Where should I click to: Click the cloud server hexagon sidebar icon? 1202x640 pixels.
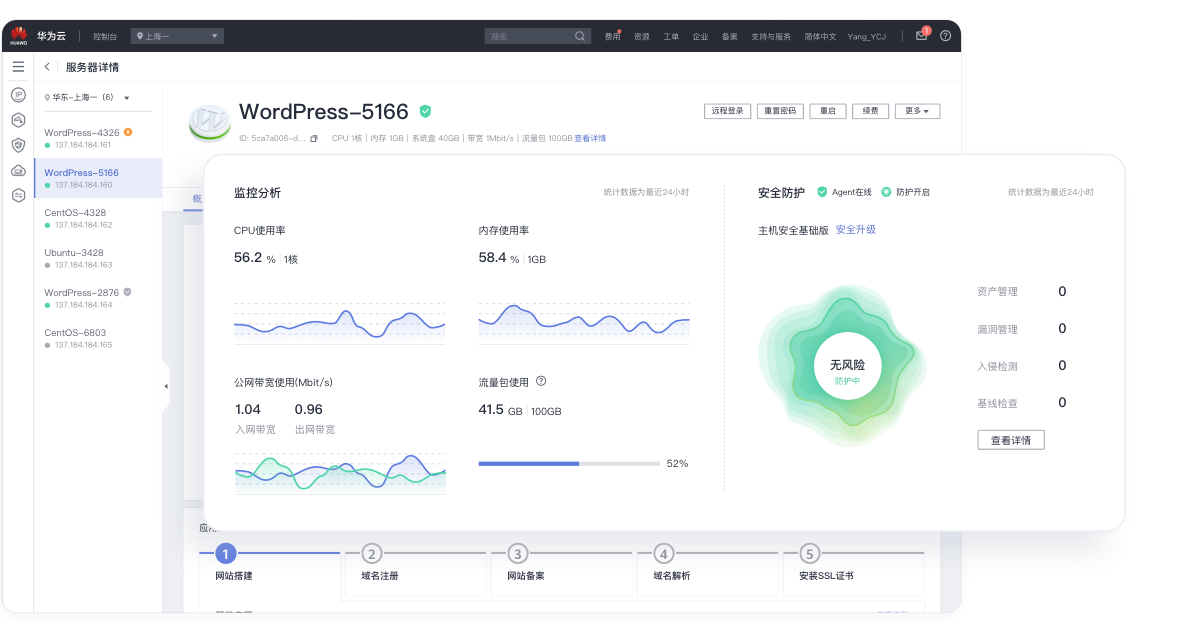[18, 120]
